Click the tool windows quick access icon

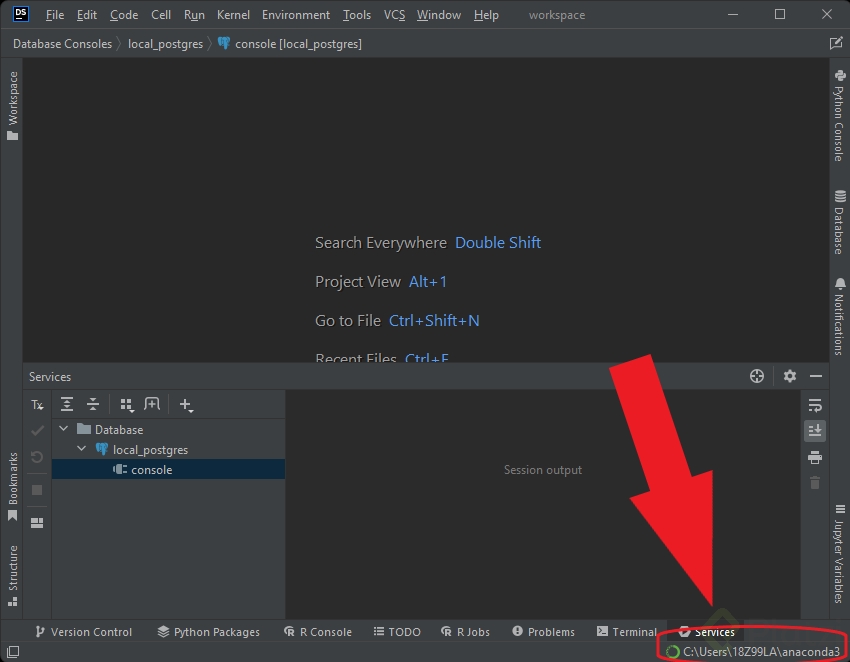pos(13,651)
